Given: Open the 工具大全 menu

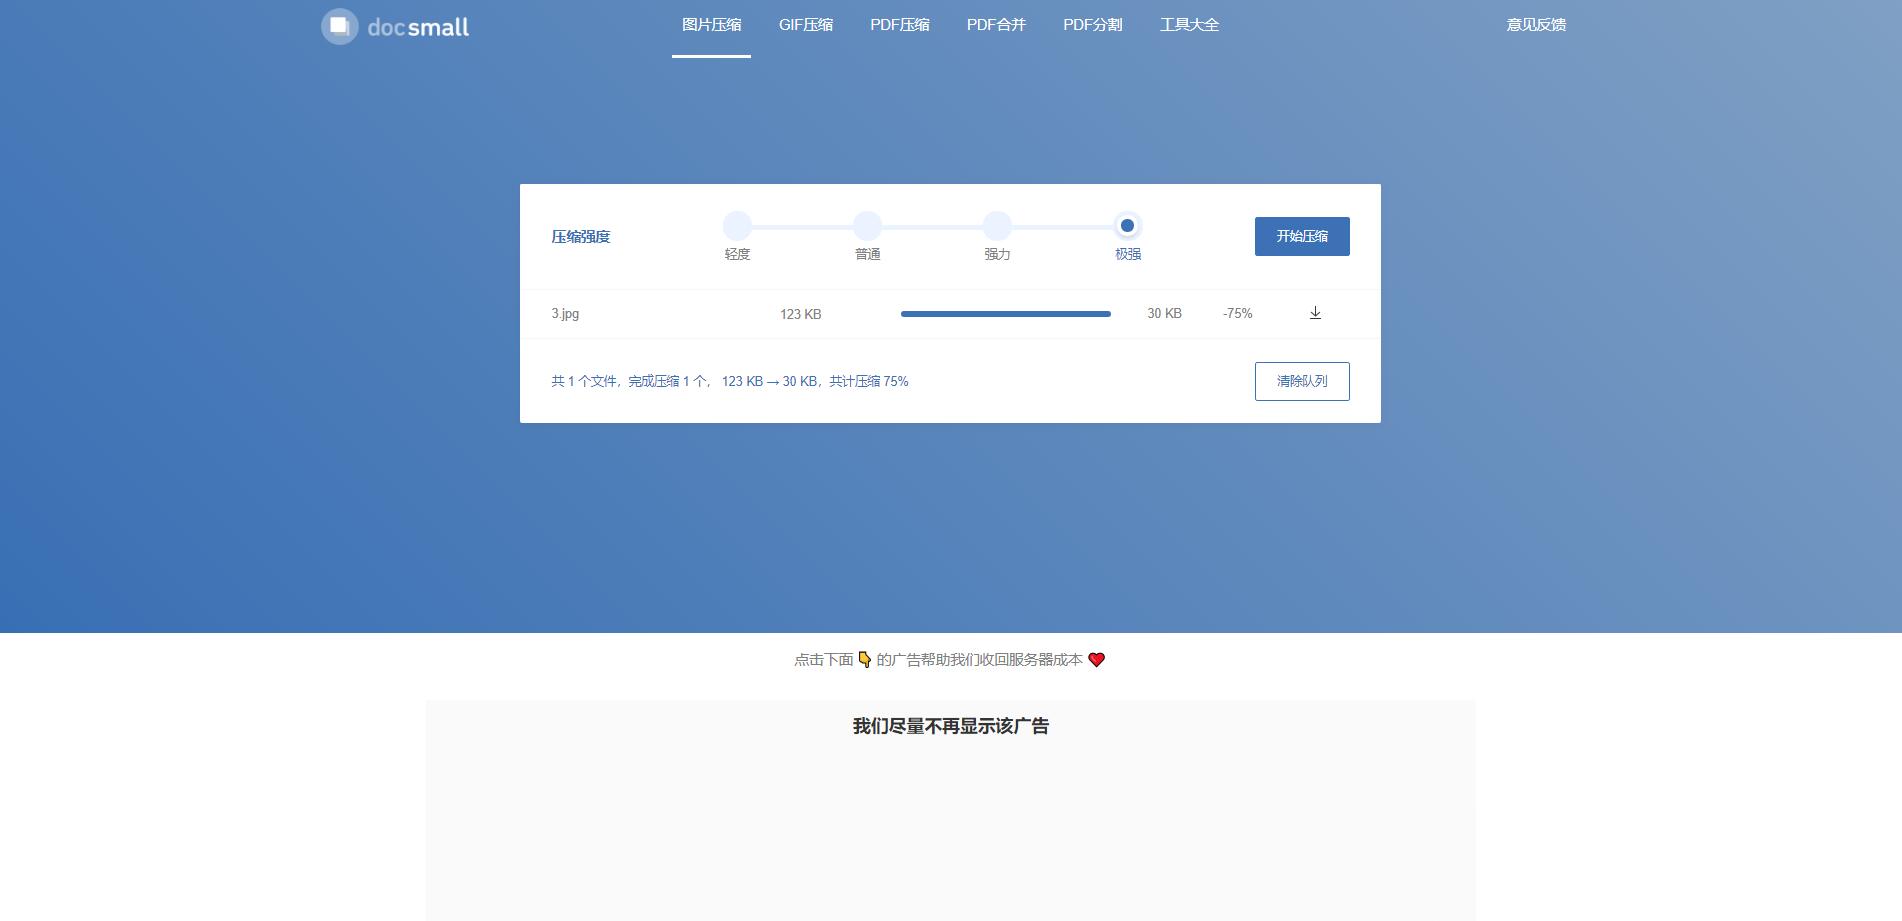Looking at the screenshot, I should click(1189, 24).
